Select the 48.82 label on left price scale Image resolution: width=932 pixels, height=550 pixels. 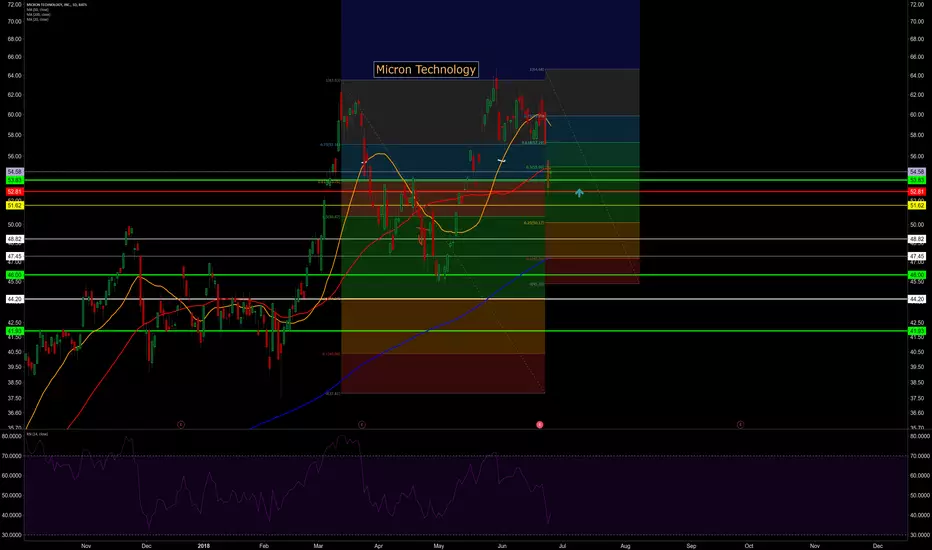pyautogui.click(x=14, y=239)
